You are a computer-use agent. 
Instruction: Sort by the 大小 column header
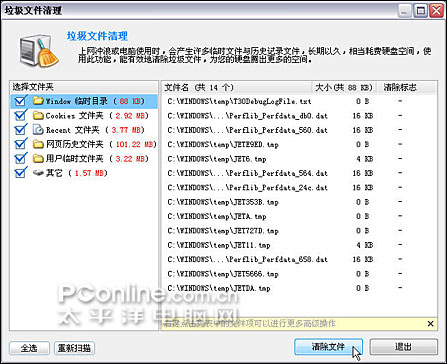pos(344,87)
